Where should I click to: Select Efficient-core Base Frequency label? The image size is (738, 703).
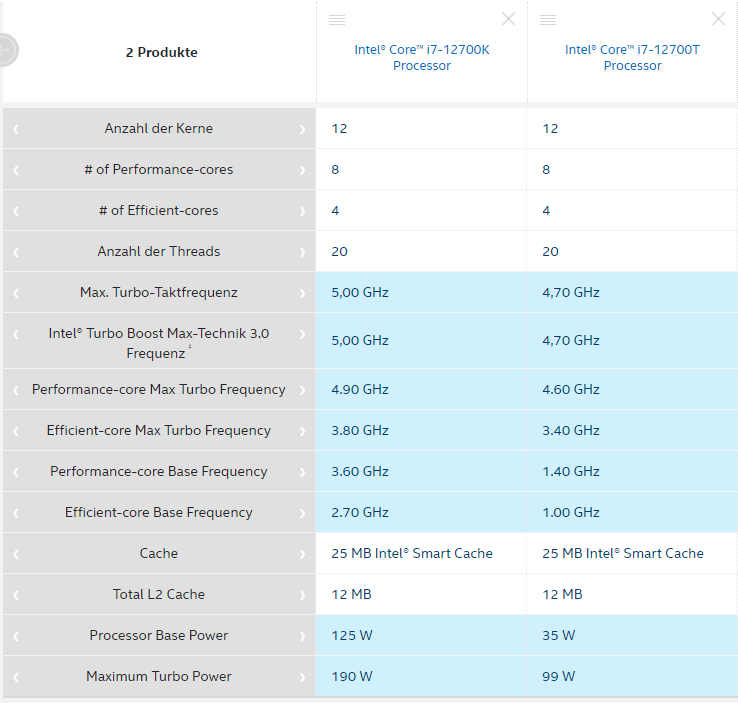(x=159, y=512)
